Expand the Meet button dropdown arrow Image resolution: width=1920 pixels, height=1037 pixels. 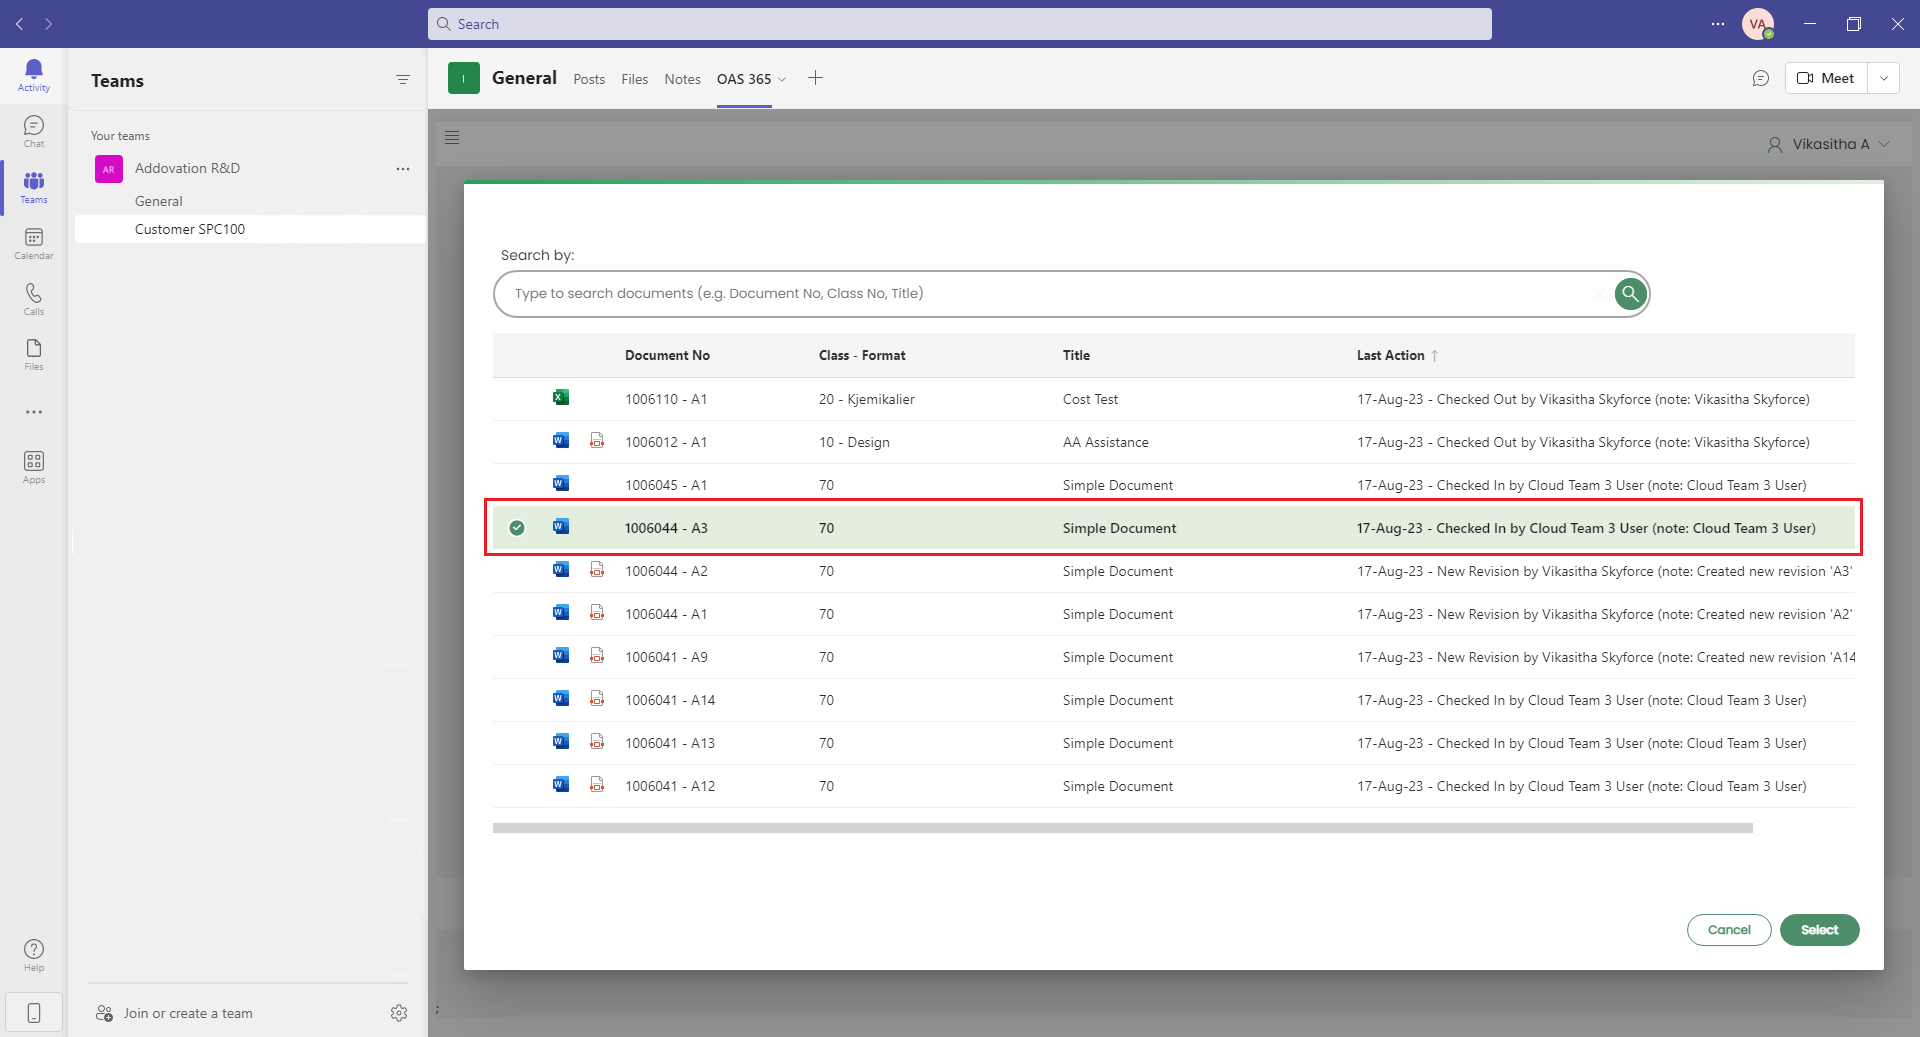pos(1884,78)
